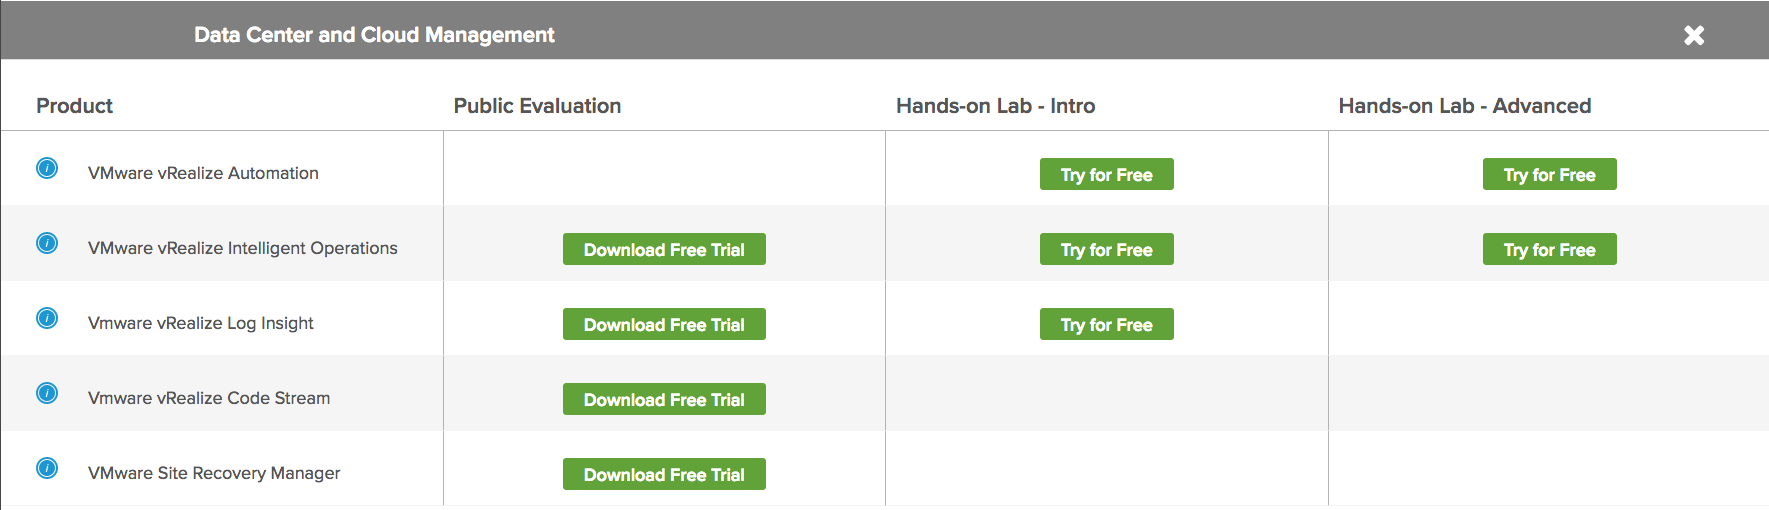This screenshot has width=1769, height=510.
Task: Try Intelligent Operations advanced lab for free
Action: (1550, 249)
